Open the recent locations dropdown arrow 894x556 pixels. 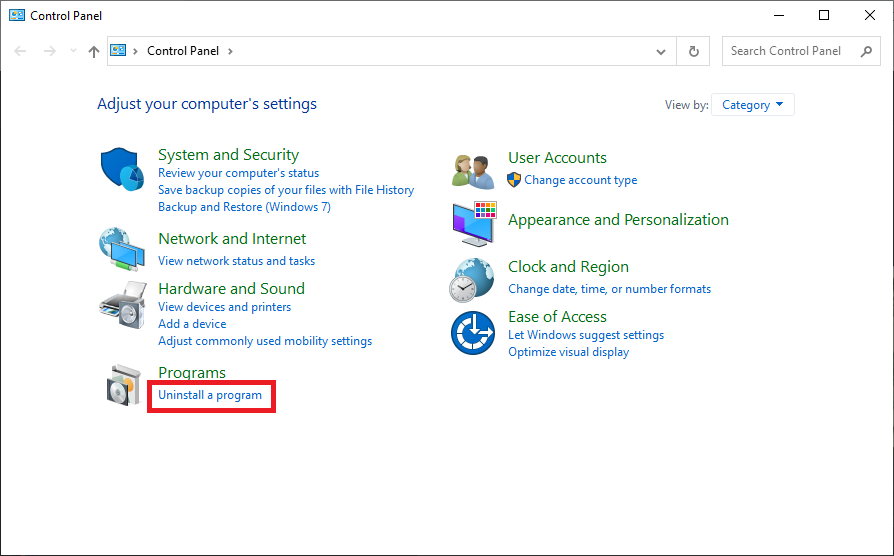(73, 51)
